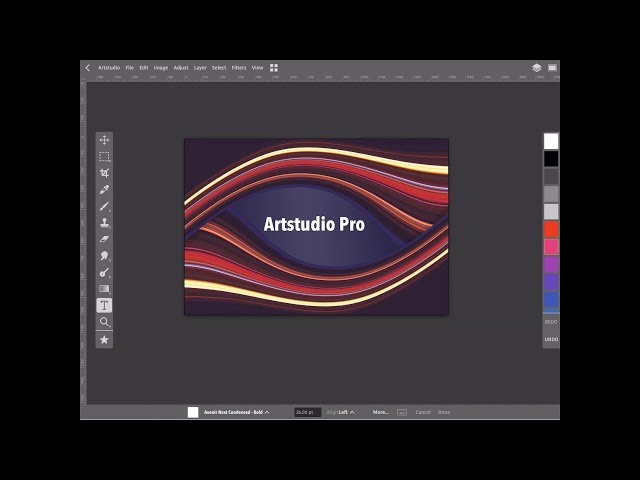Pick the black color swatch

point(551,159)
